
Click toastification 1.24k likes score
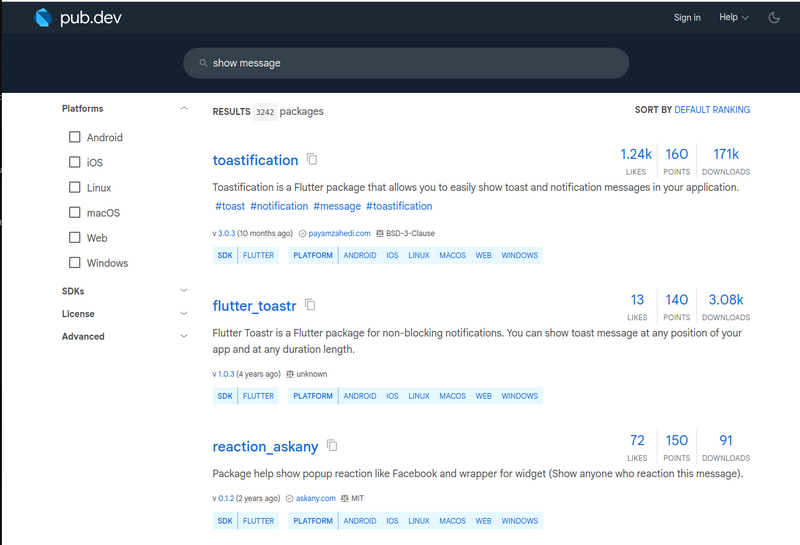(636, 160)
